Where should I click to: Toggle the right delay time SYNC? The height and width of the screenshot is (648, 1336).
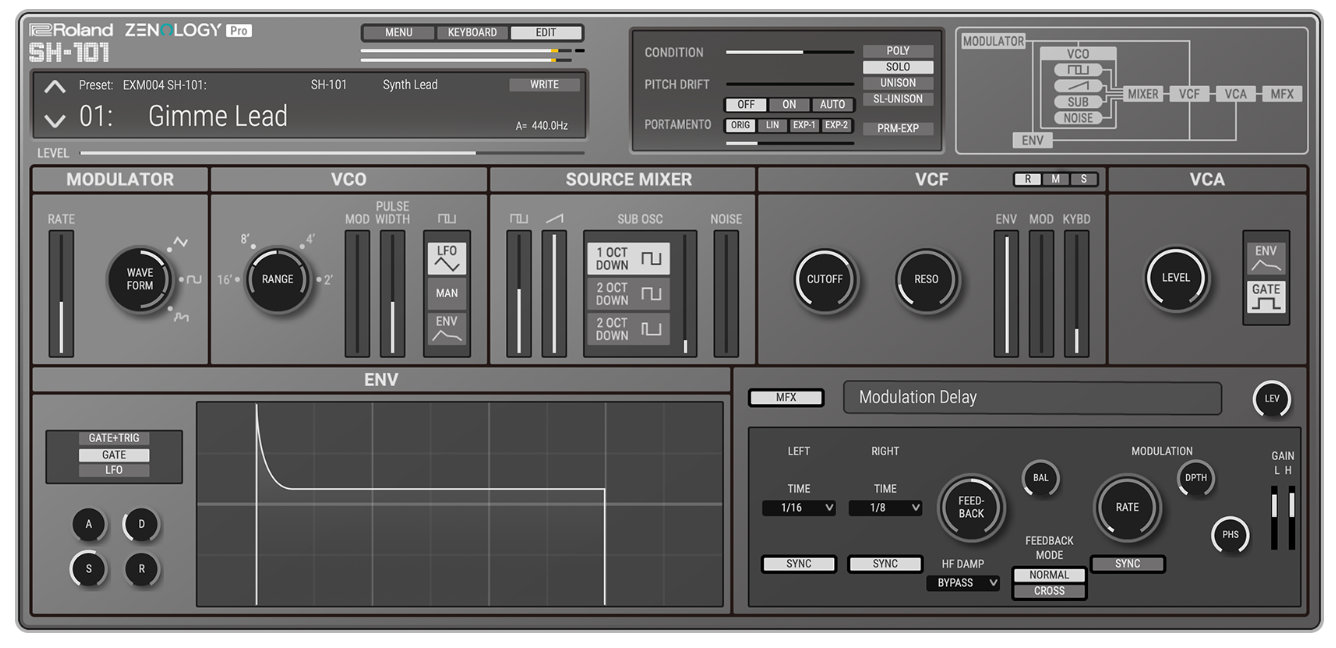(x=885, y=564)
